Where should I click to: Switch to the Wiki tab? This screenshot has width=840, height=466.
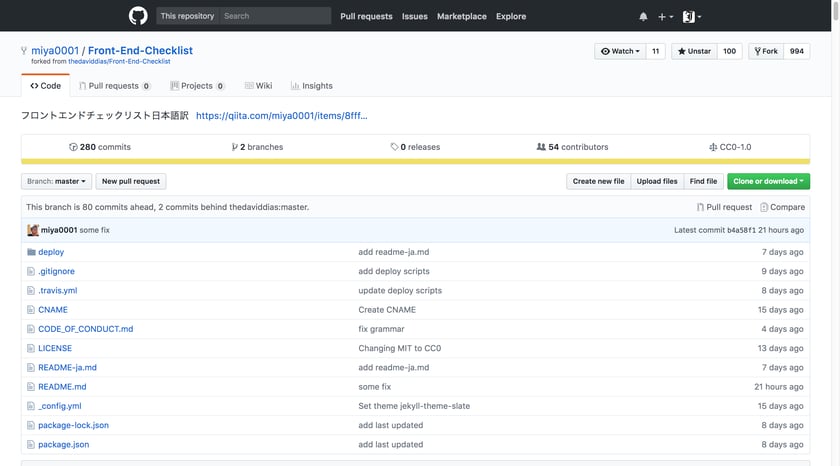click(258, 86)
